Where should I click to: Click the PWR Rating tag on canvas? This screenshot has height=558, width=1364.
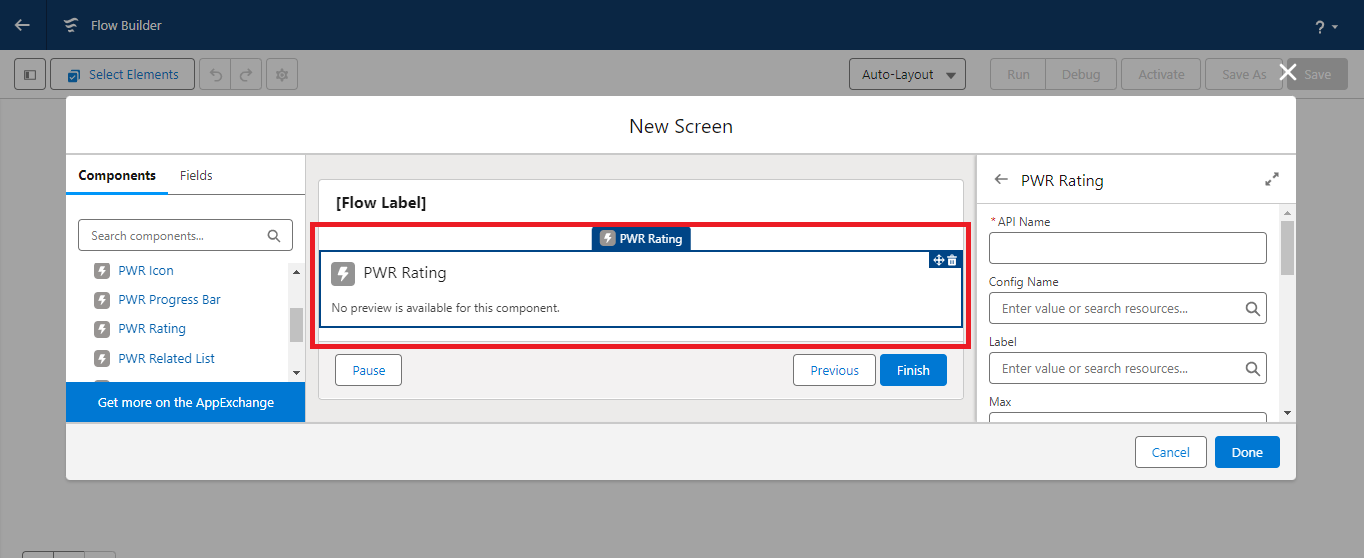(641, 238)
